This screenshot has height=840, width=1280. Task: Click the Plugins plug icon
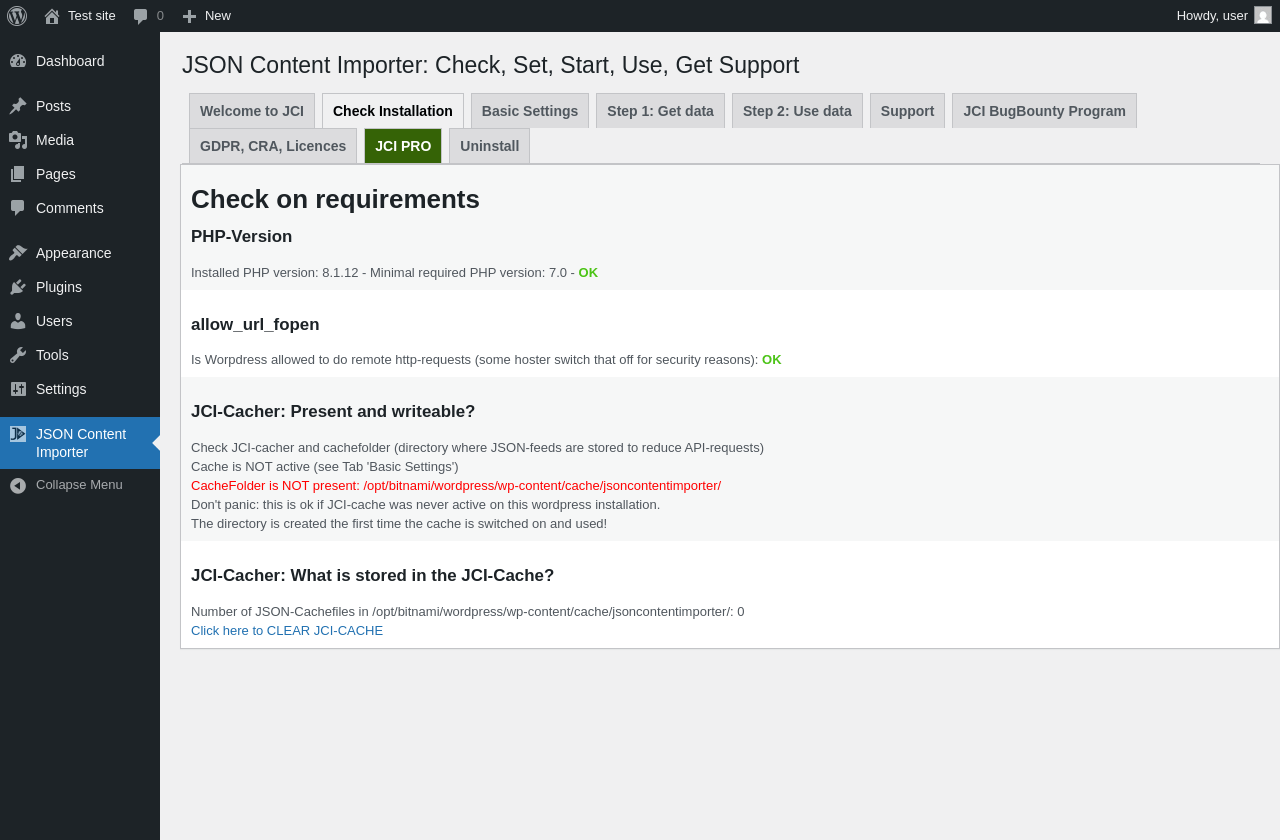(x=18, y=287)
